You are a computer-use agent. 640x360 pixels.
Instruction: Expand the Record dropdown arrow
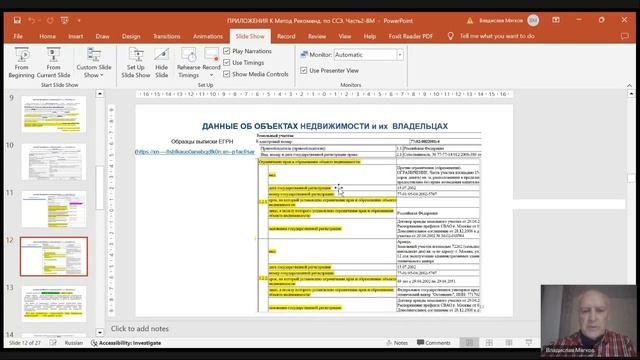(x=211, y=76)
